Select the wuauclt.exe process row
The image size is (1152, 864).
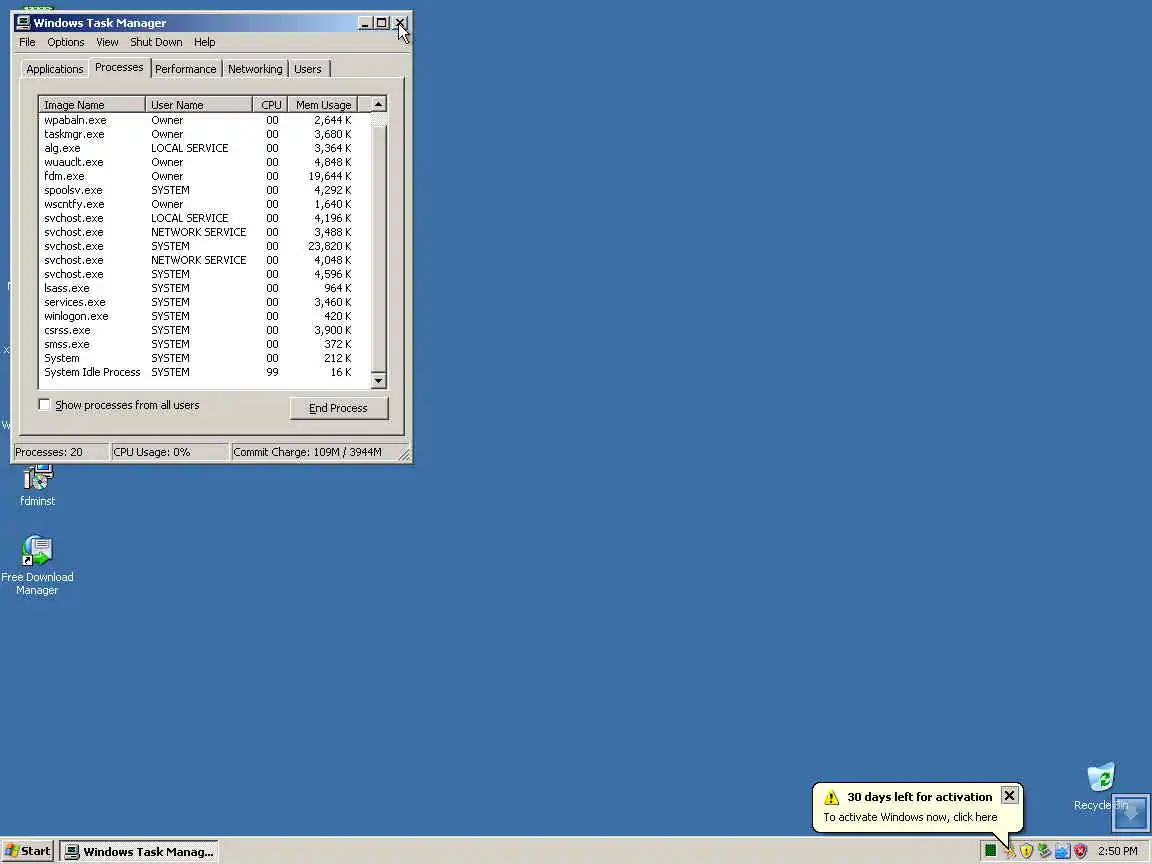205,162
